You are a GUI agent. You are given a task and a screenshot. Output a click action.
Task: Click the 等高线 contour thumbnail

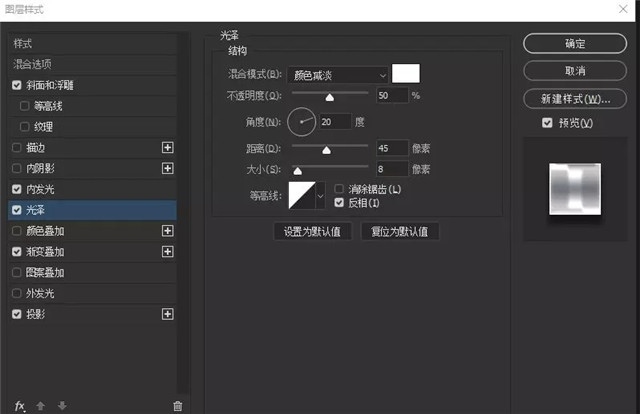[302, 196]
